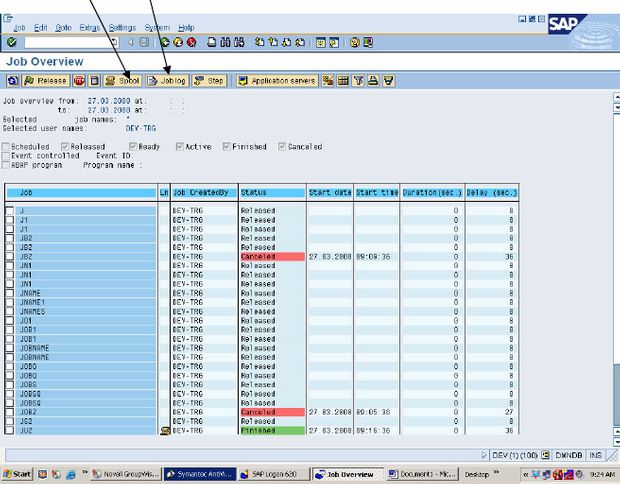Toggle the Released checkbox
Screen dimensions: 620x484
click(65, 147)
